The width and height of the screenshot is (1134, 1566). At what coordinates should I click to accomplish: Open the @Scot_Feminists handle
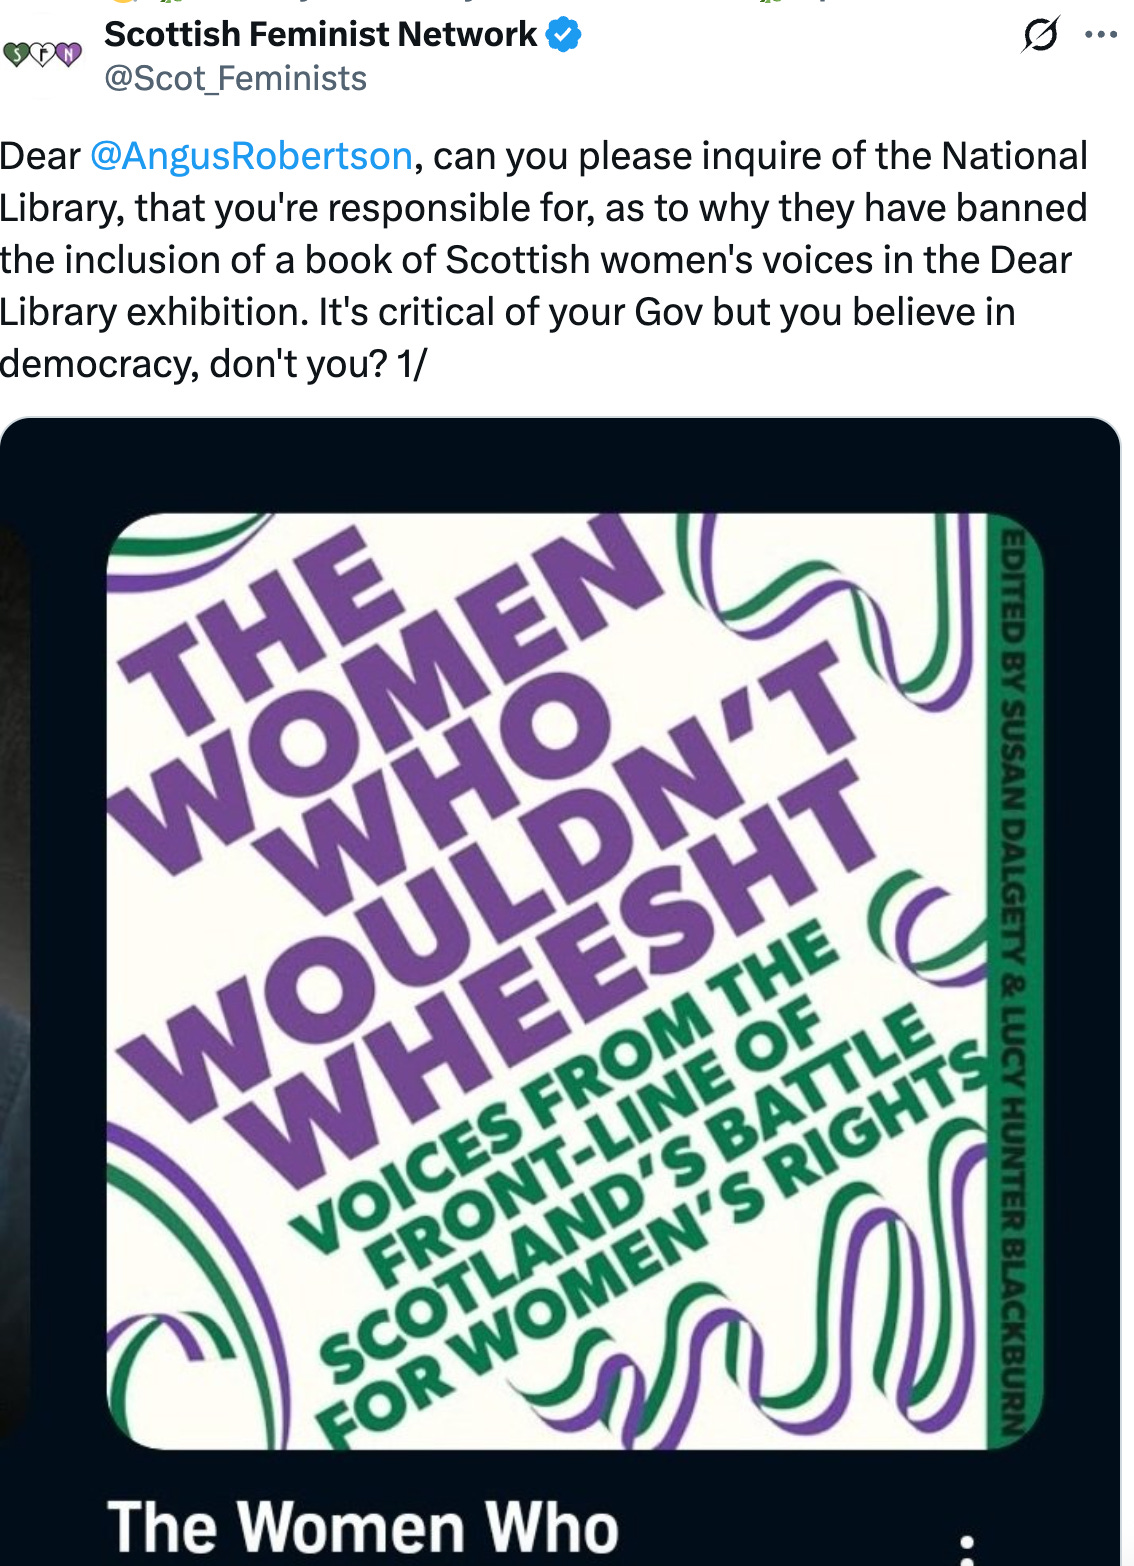236,79
